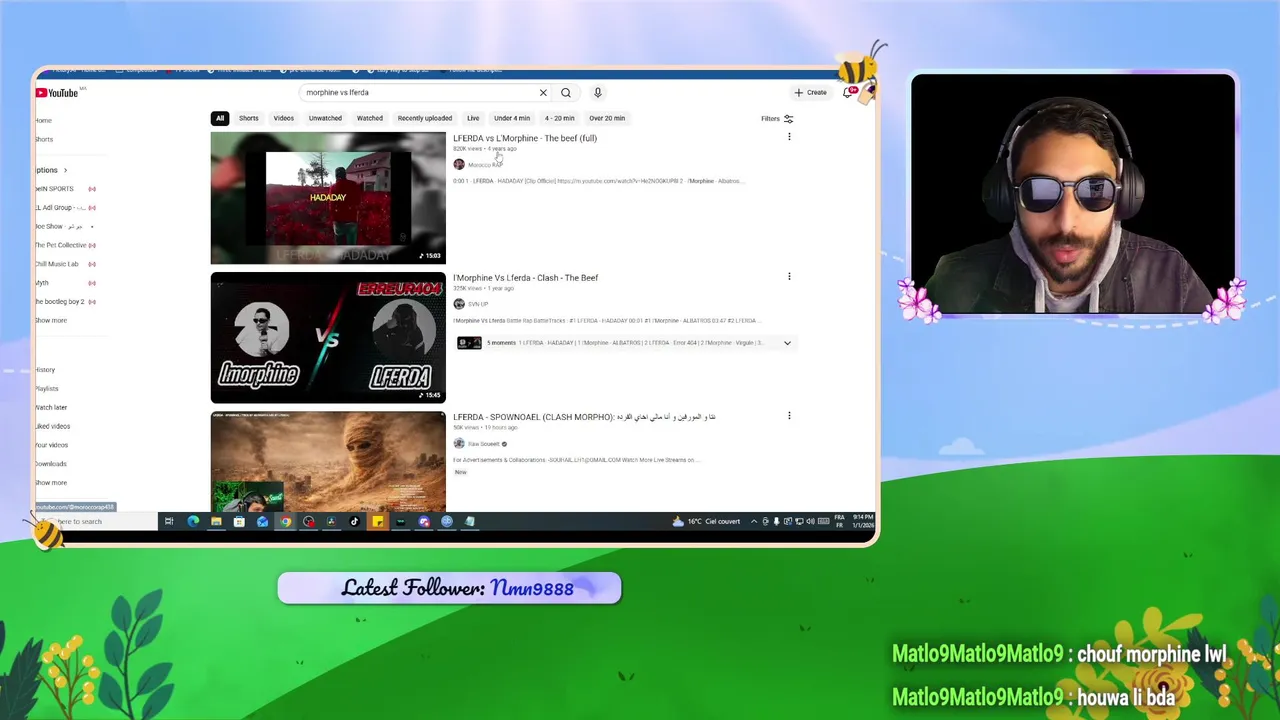Select the 'Live' filter chip
The image size is (1280, 720).
click(473, 118)
